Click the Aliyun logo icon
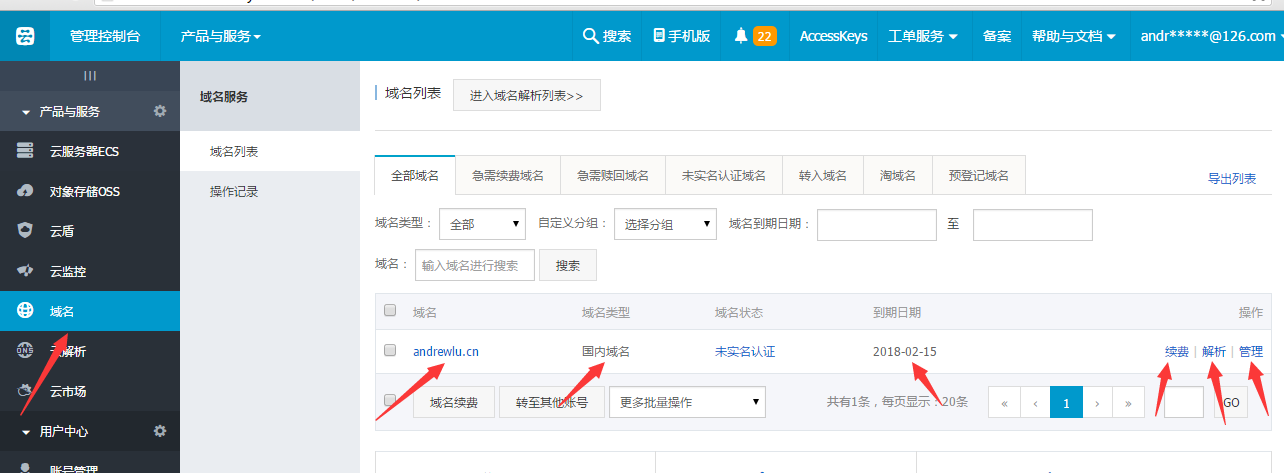 click(24, 37)
